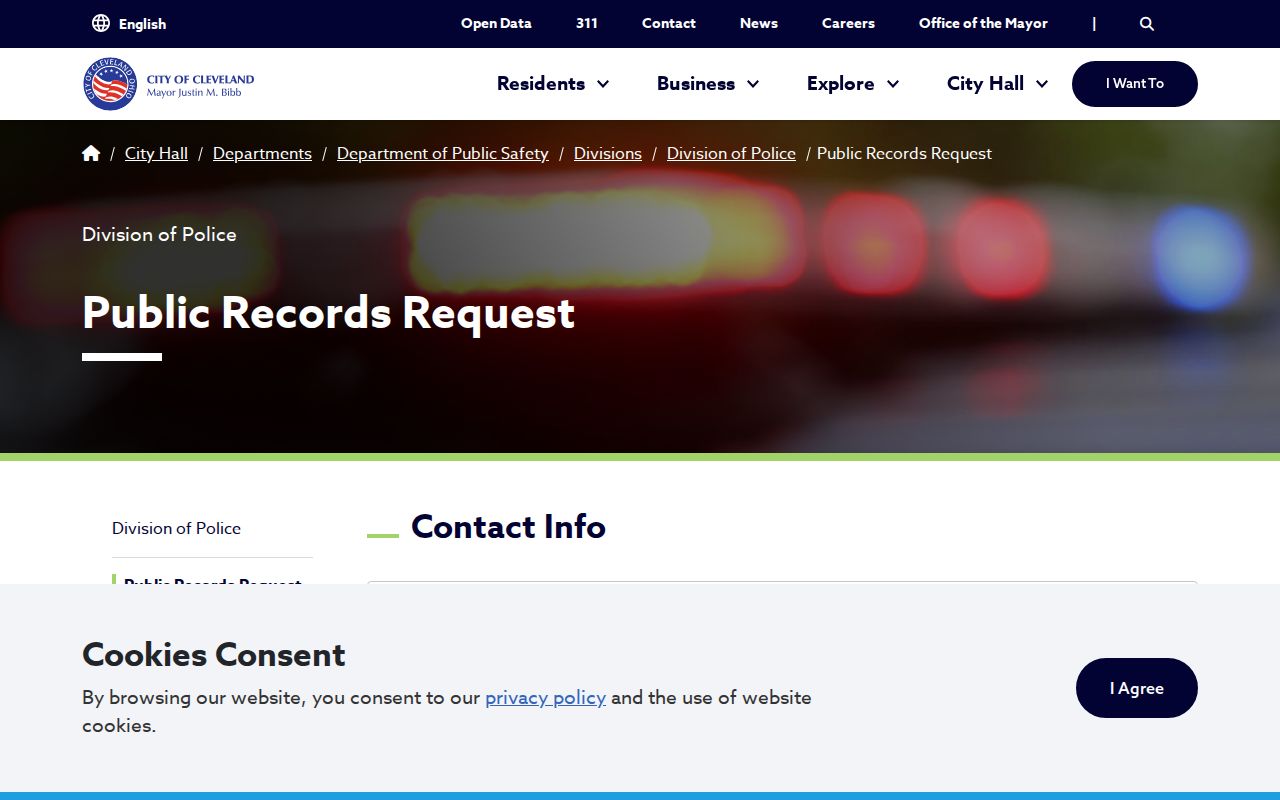
Task: Click Division of Police hero subtitle
Action: 159,234
